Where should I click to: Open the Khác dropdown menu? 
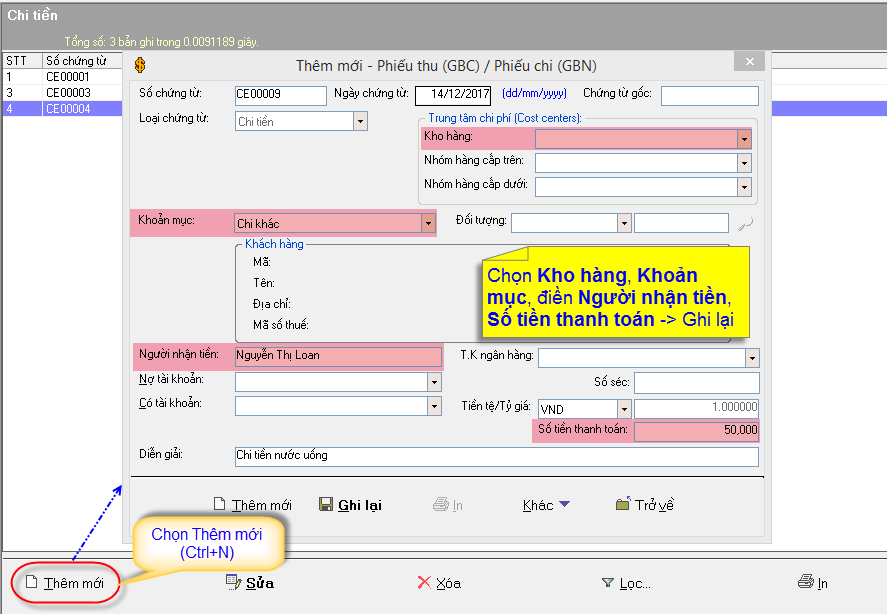click(x=546, y=505)
